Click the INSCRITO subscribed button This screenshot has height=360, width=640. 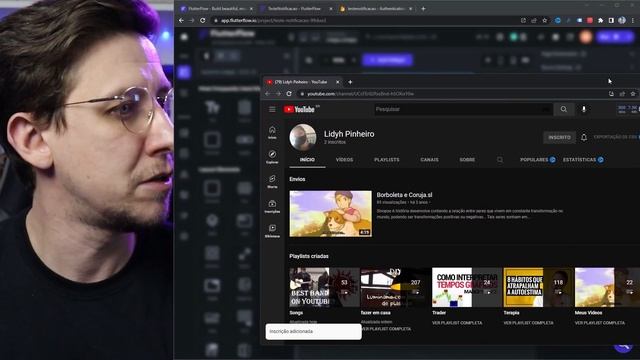pos(559,138)
